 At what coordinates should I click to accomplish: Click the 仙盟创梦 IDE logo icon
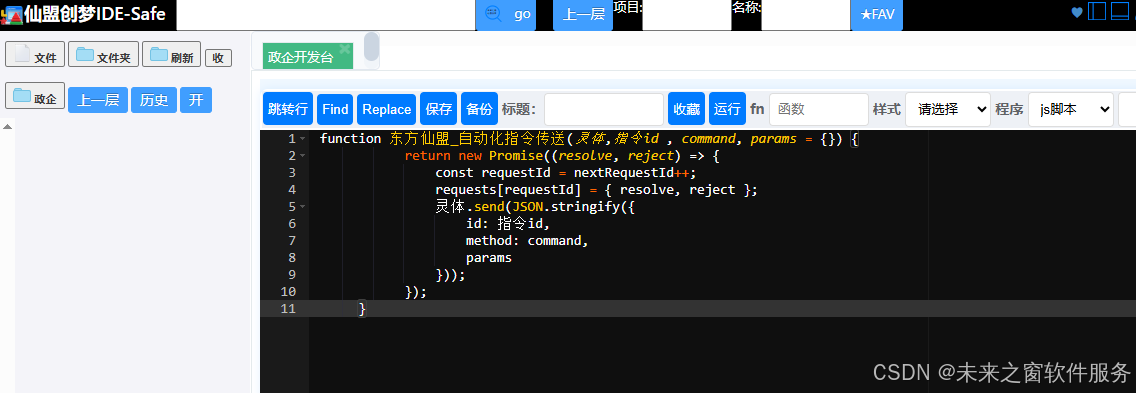[12, 15]
